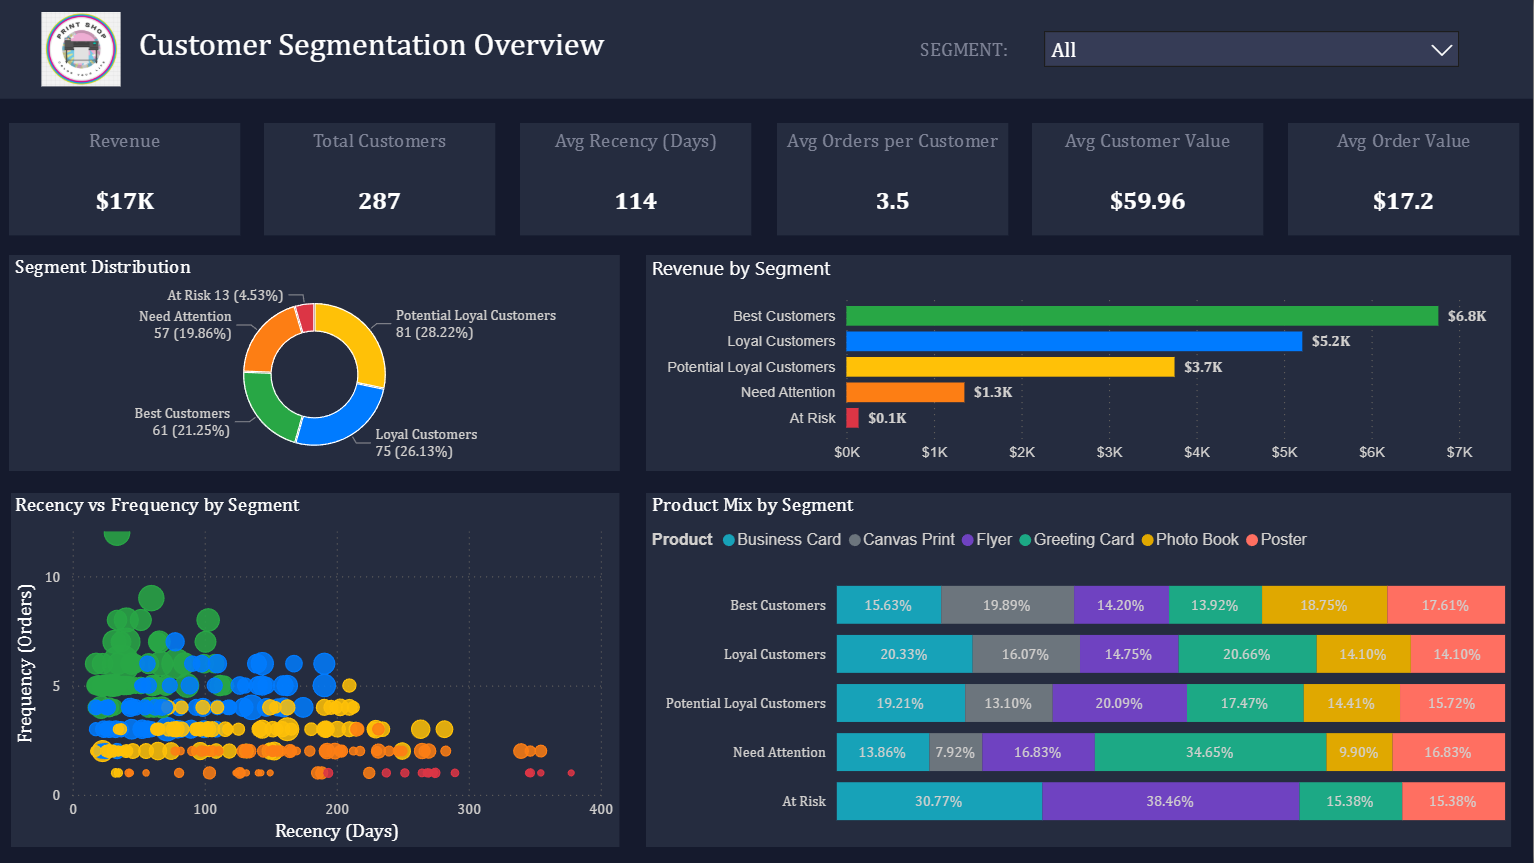1534x863 pixels.
Task: Open the Segment dropdown chevron
Action: [1441, 50]
